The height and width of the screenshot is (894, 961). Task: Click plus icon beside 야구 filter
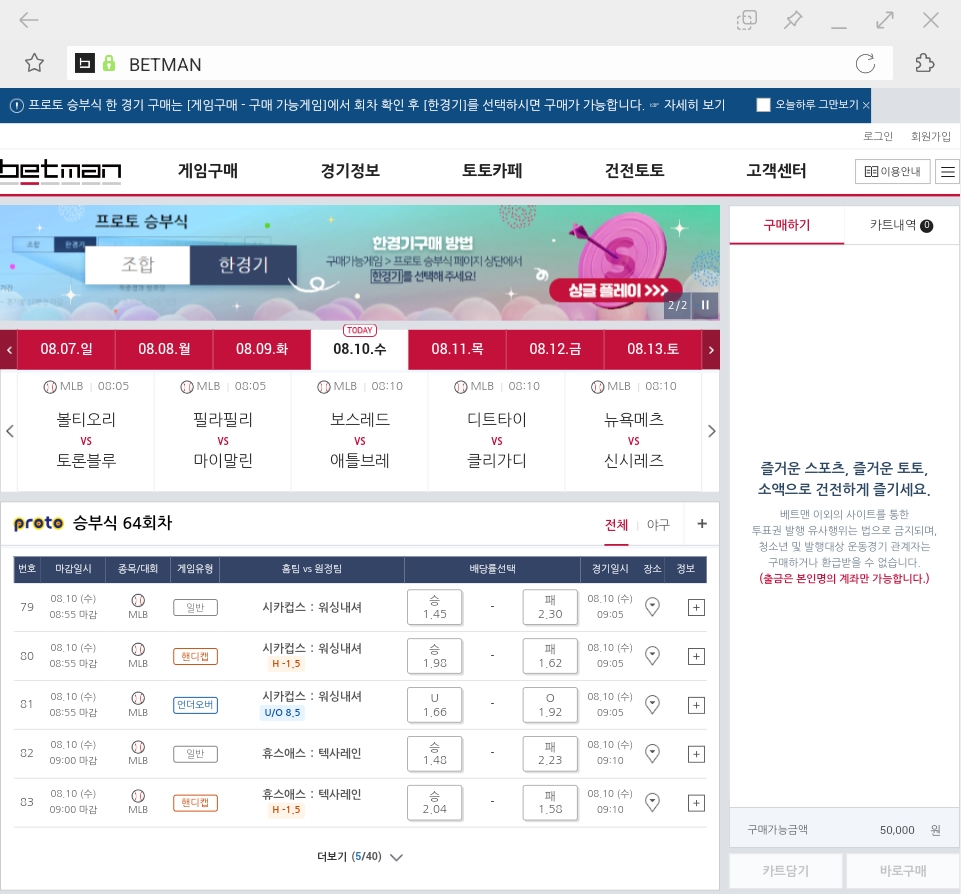click(x=702, y=523)
